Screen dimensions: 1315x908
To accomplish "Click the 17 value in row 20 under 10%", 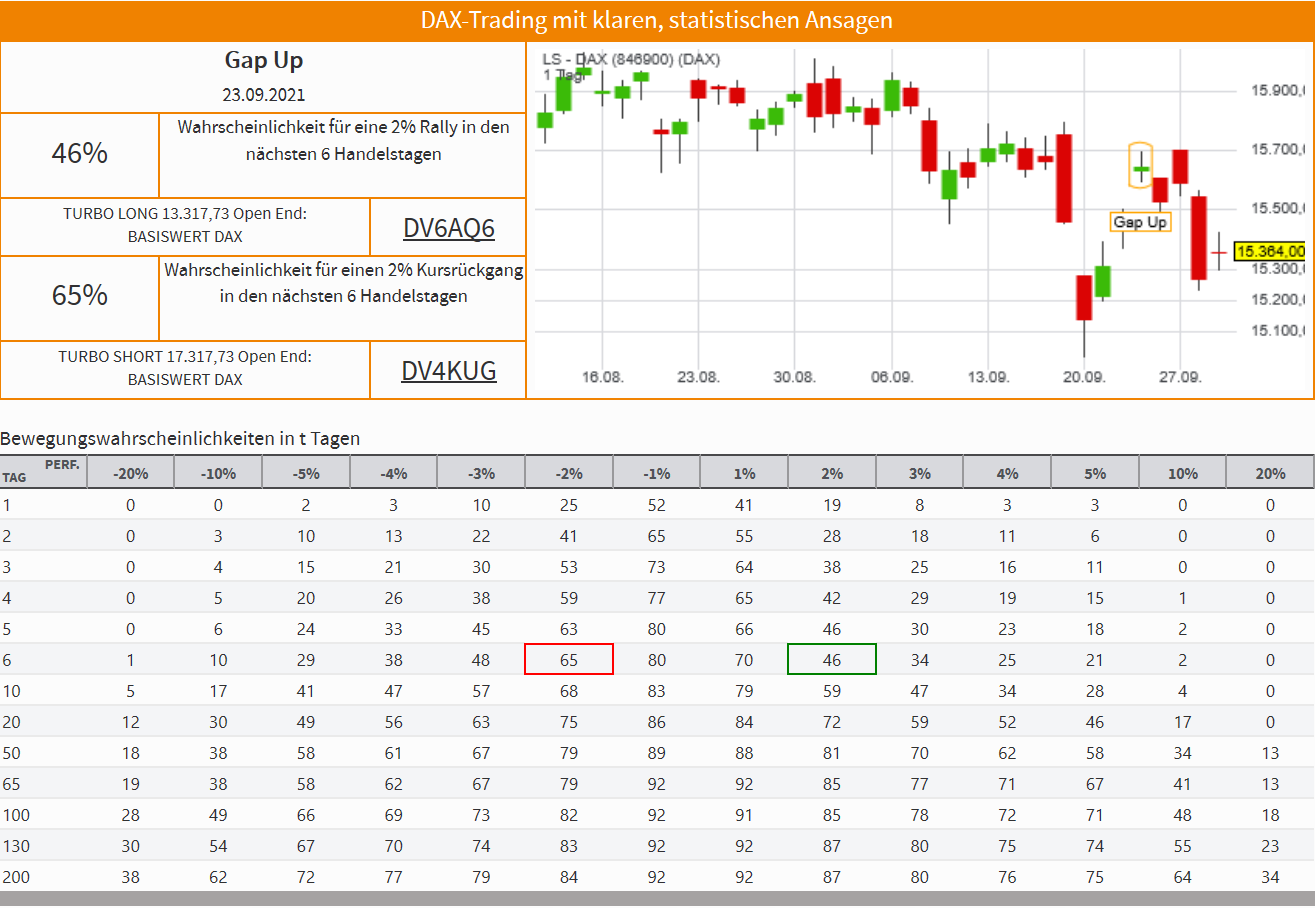I will 1182,722.
